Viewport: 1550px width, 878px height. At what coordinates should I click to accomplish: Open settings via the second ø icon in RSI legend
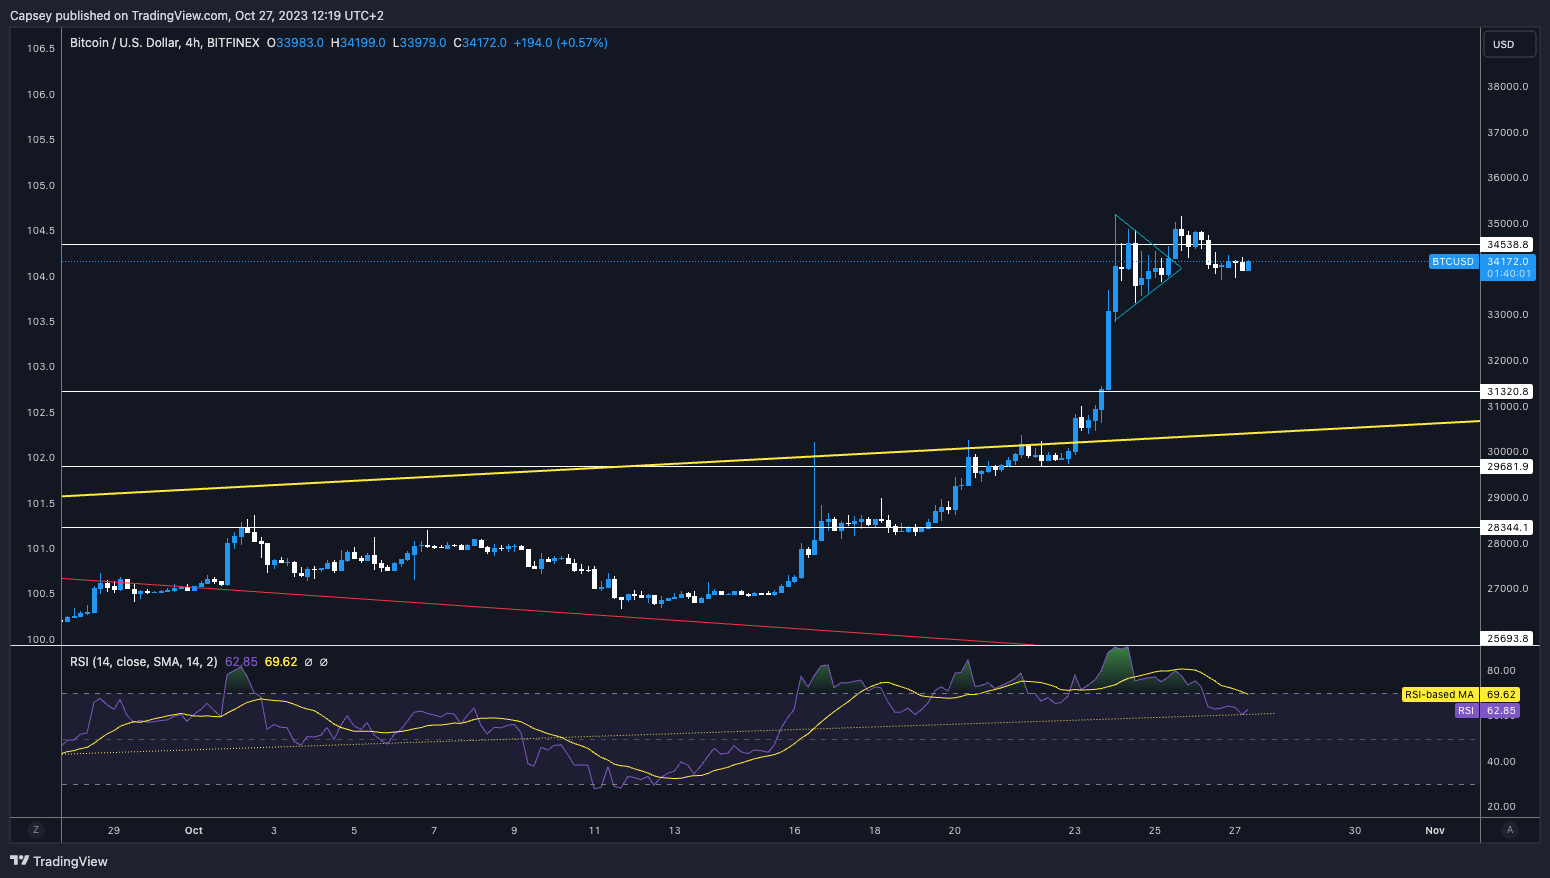tap(323, 661)
